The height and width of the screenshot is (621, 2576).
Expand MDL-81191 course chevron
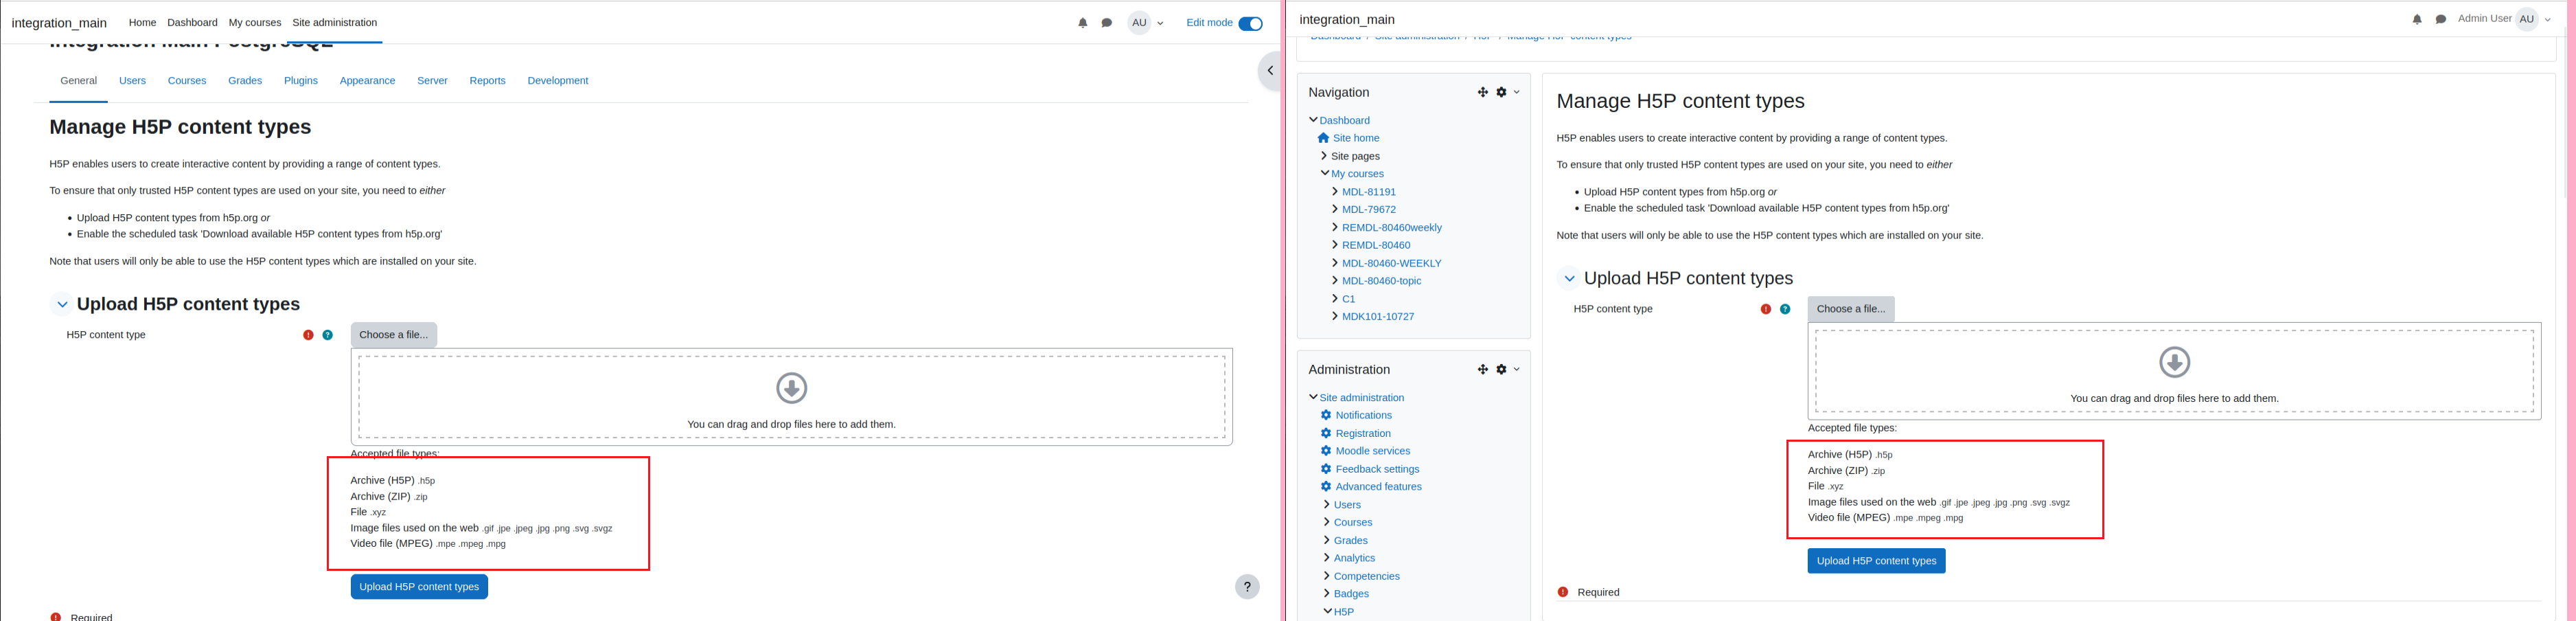tap(1335, 192)
